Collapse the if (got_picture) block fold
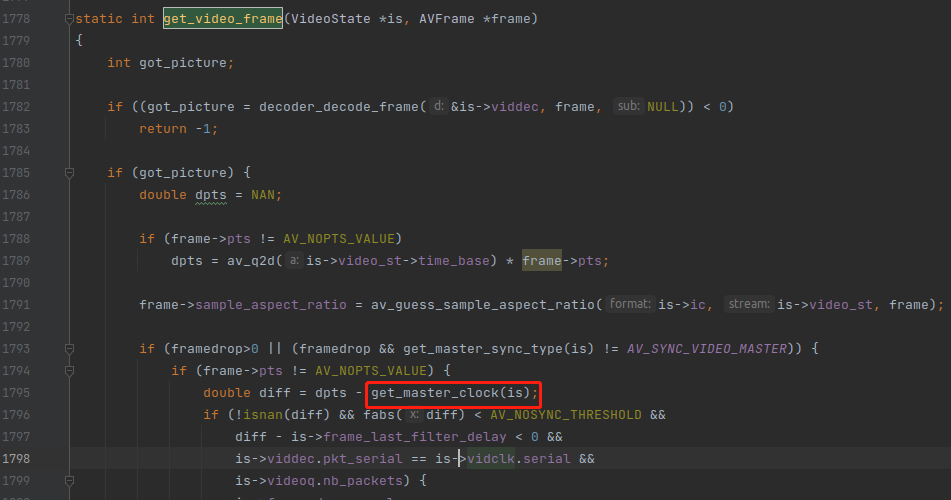The width and height of the screenshot is (951, 500). pyautogui.click(x=69, y=172)
